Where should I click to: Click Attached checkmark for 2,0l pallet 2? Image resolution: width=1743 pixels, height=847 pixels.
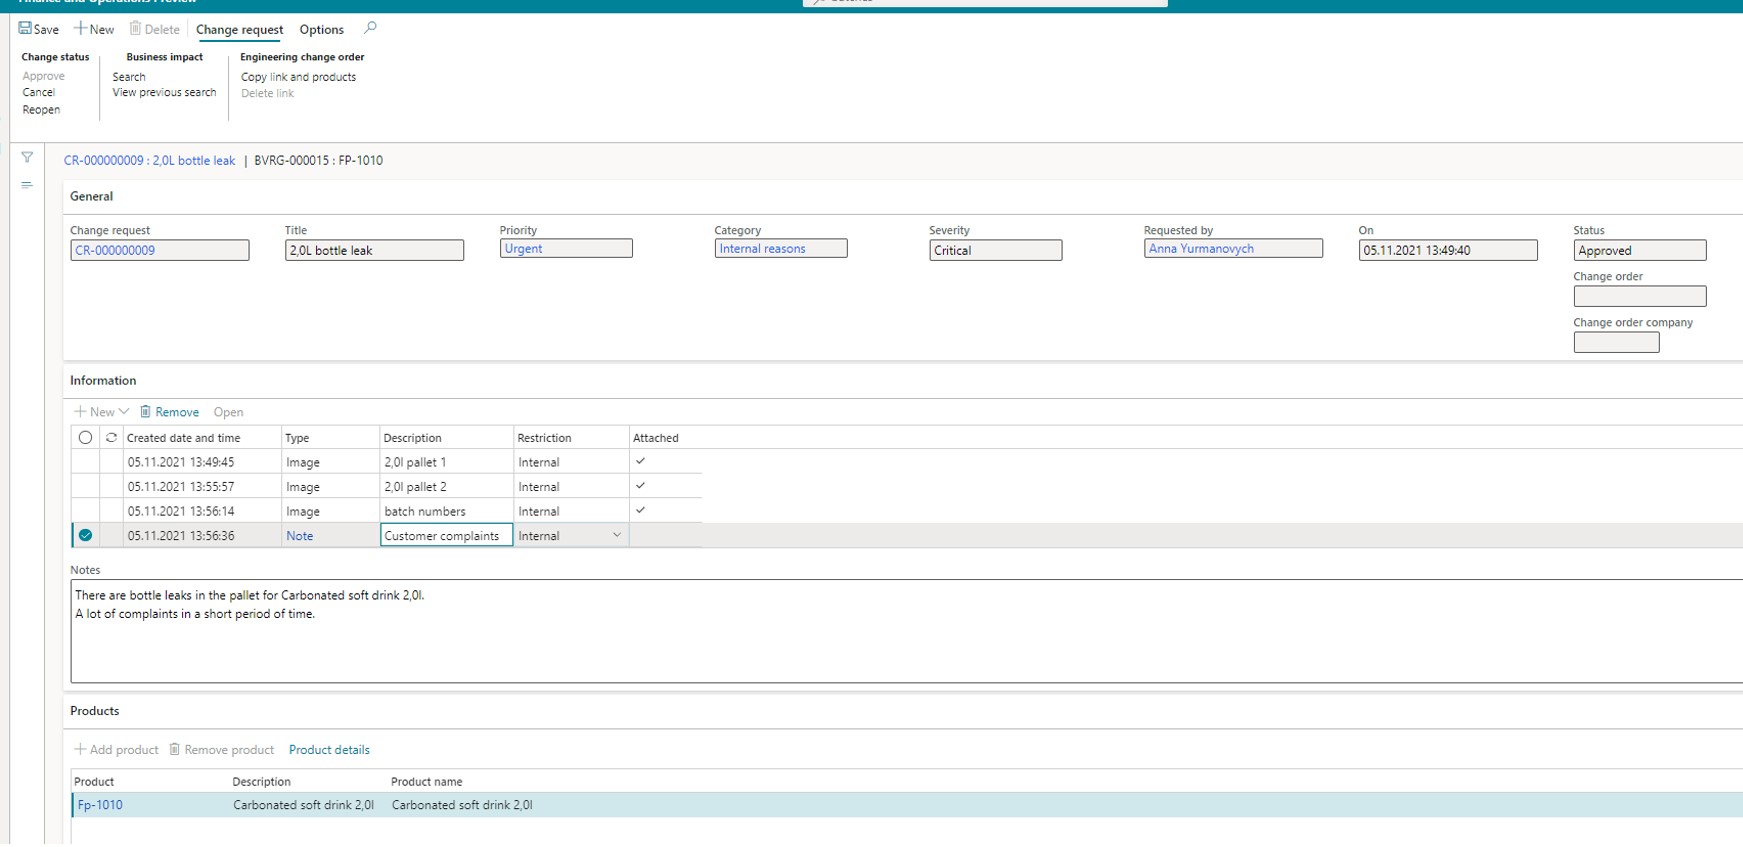coord(640,486)
